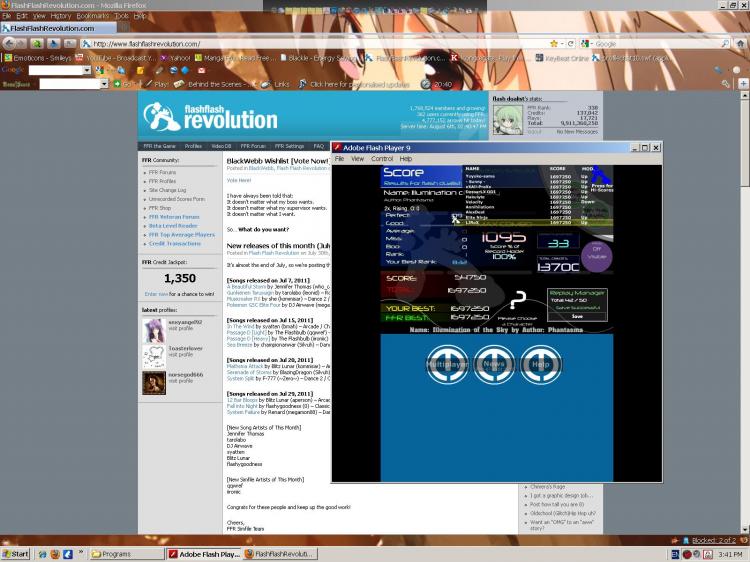Screen dimensions: 750x562
Task: Click the plus icon at toolbar right edge
Action: coord(743,84)
